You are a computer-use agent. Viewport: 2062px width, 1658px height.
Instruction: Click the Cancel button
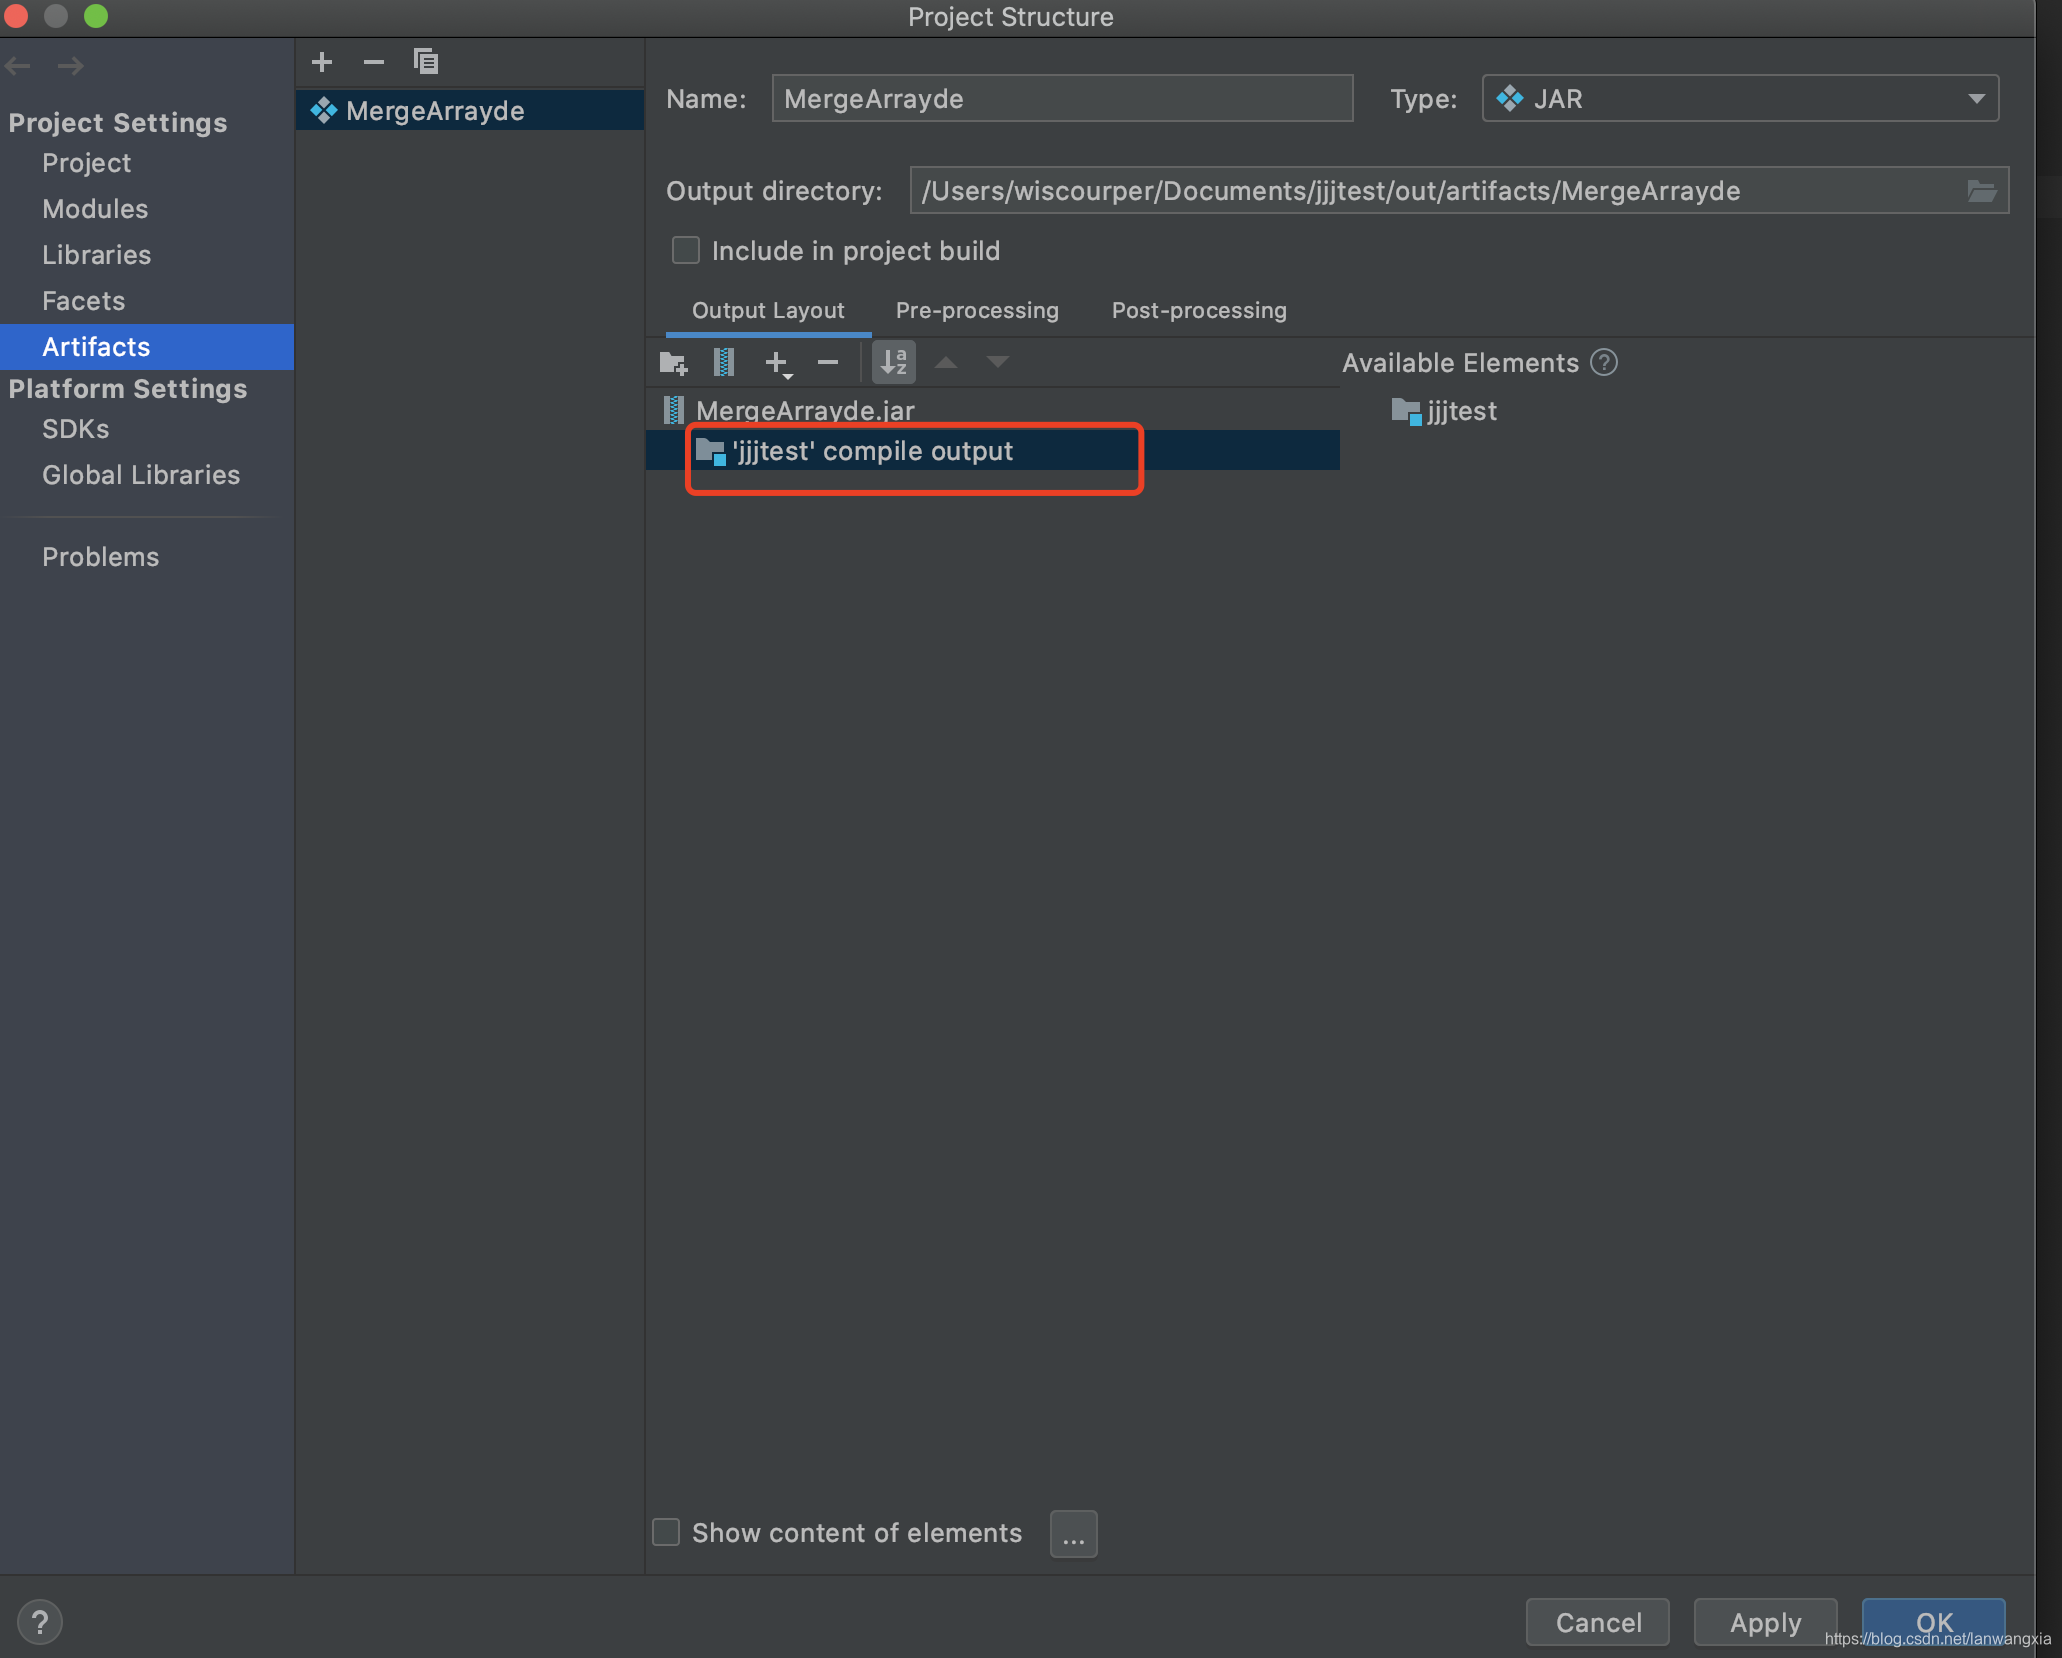click(1598, 1622)
